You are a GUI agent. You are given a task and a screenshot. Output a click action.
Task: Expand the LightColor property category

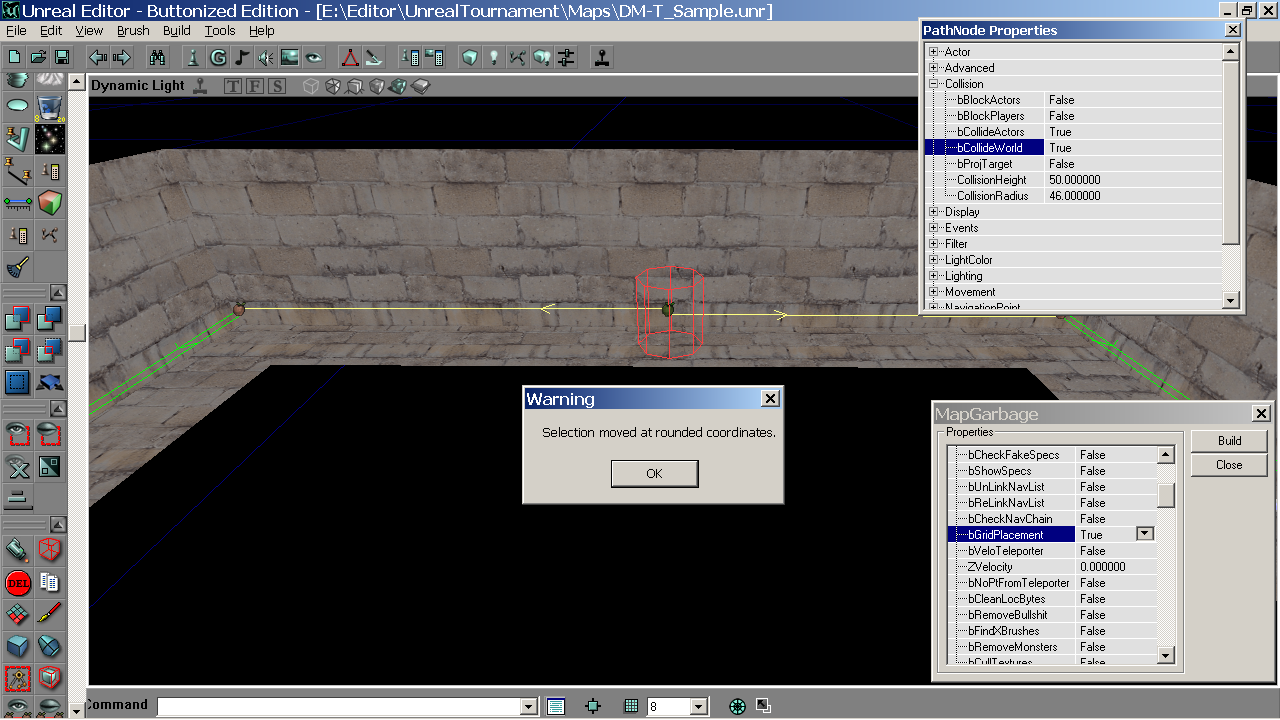[x=934, y=260]
